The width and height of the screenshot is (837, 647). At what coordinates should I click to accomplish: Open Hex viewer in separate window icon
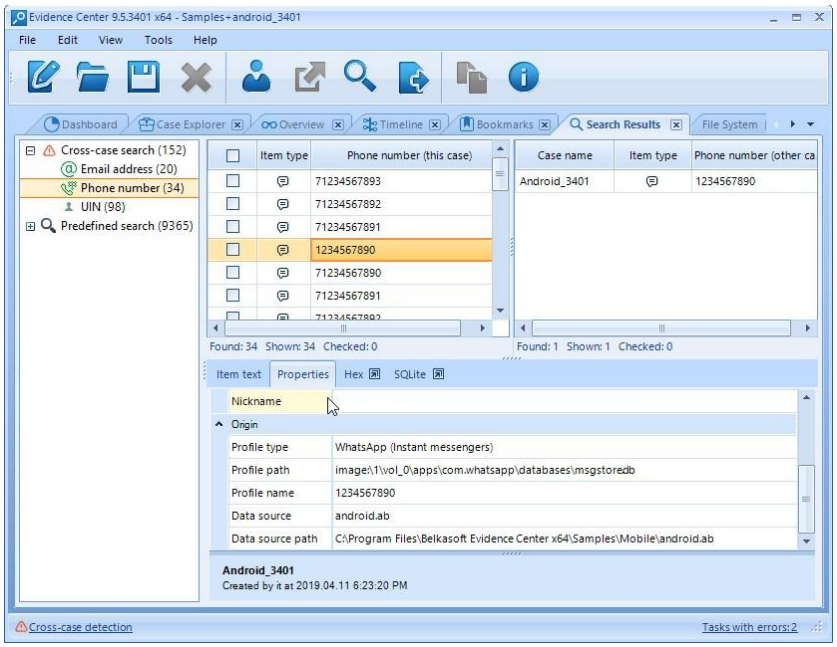click(375, 374)
